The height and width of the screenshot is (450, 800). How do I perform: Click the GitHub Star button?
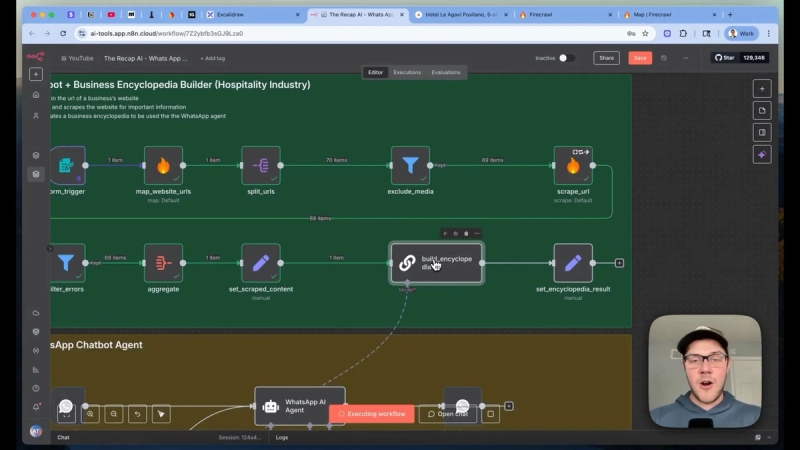click(724, 58)
